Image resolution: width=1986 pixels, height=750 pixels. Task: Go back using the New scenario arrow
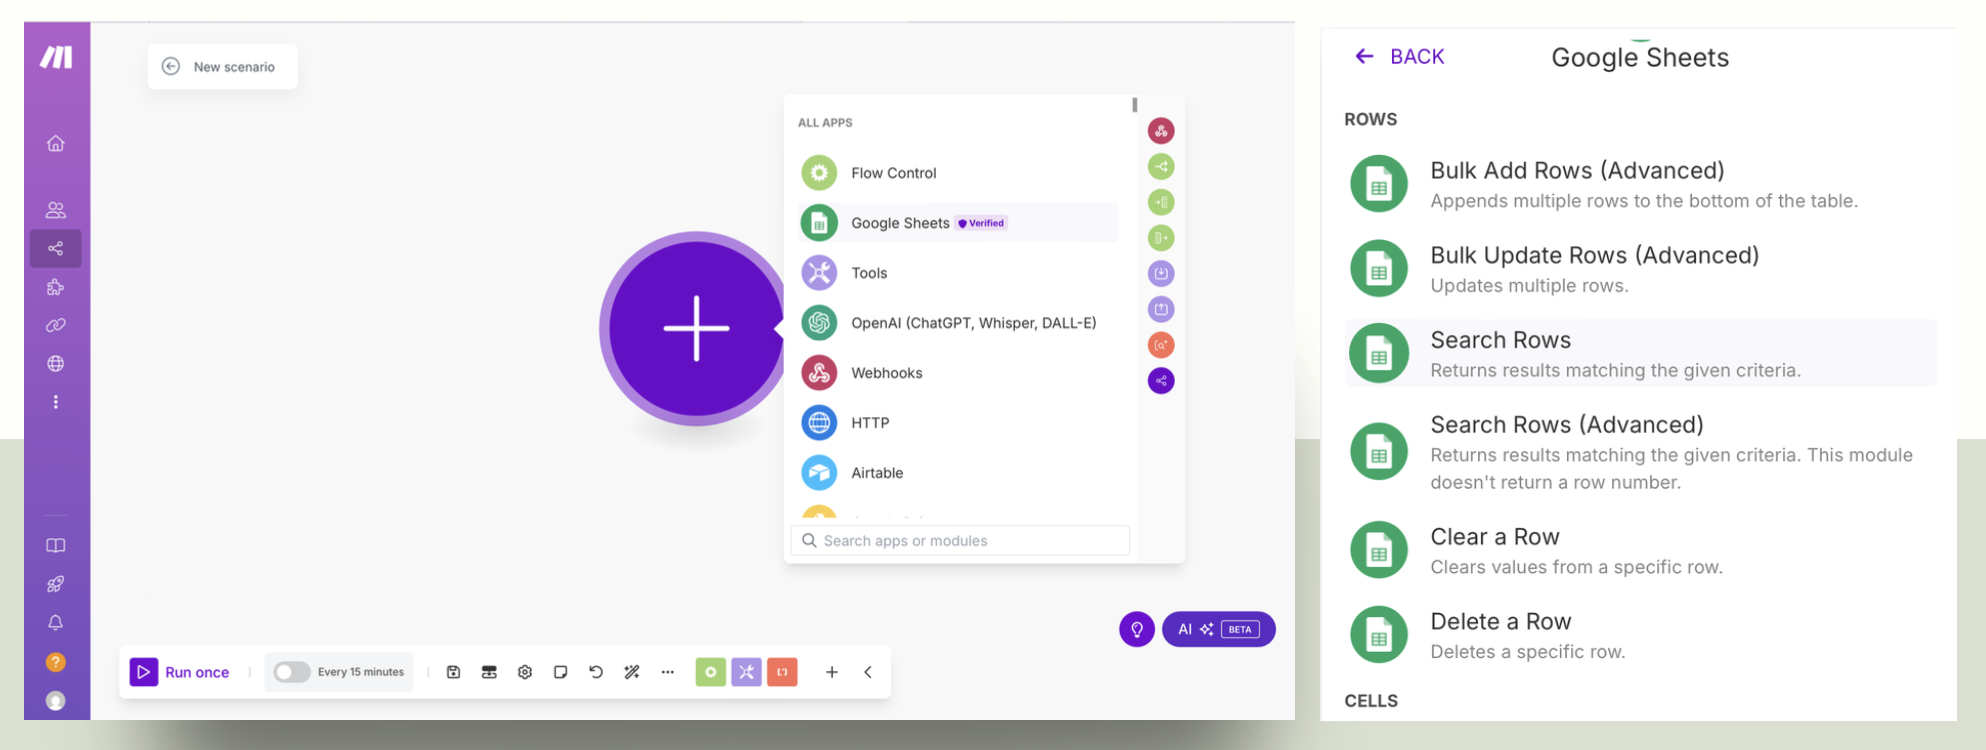tap(171, 66)
